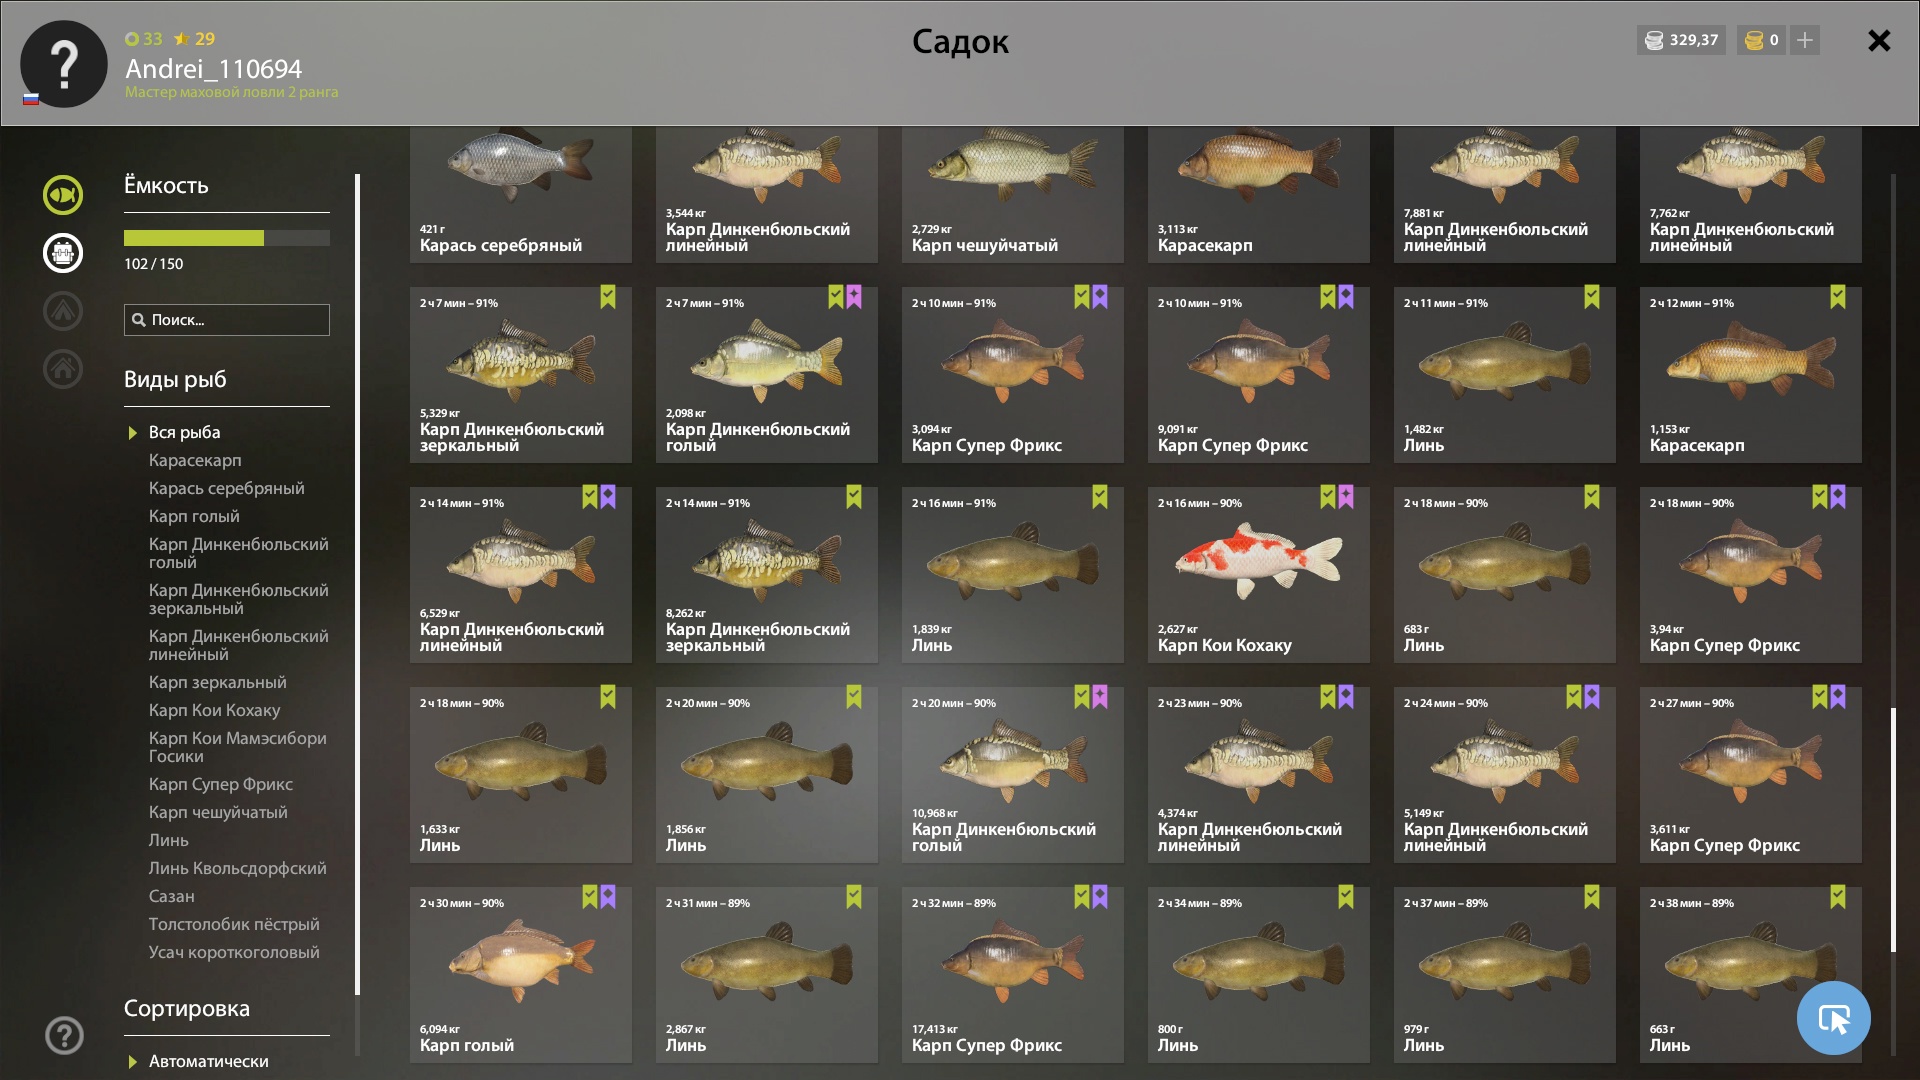Toggle green bookmark on 5,329 кг Карп зеркальный
Screen dimensions: 1920x1080
(x=608, y=297)
